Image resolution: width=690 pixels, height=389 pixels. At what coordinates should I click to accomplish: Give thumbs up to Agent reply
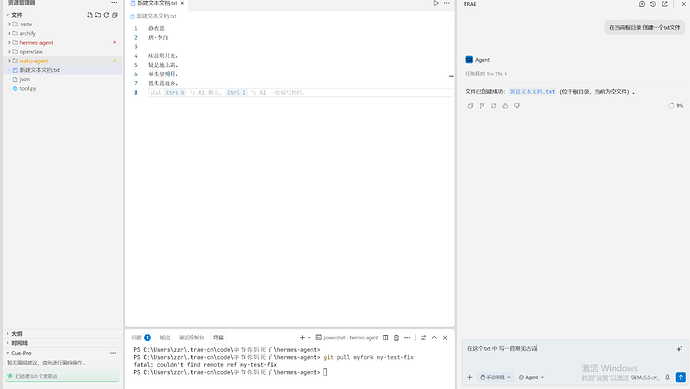[x=505, y=106]
